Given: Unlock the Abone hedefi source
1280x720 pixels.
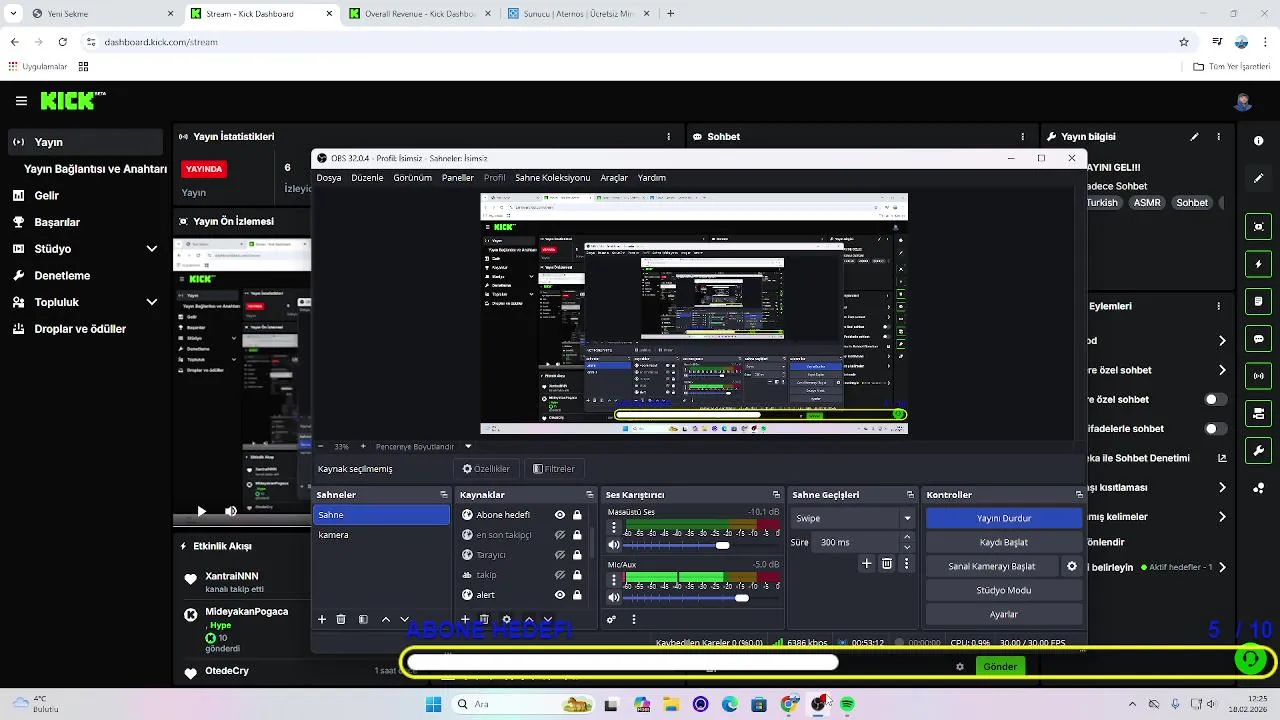Looking at the screenshot, I should click(577, 515).
